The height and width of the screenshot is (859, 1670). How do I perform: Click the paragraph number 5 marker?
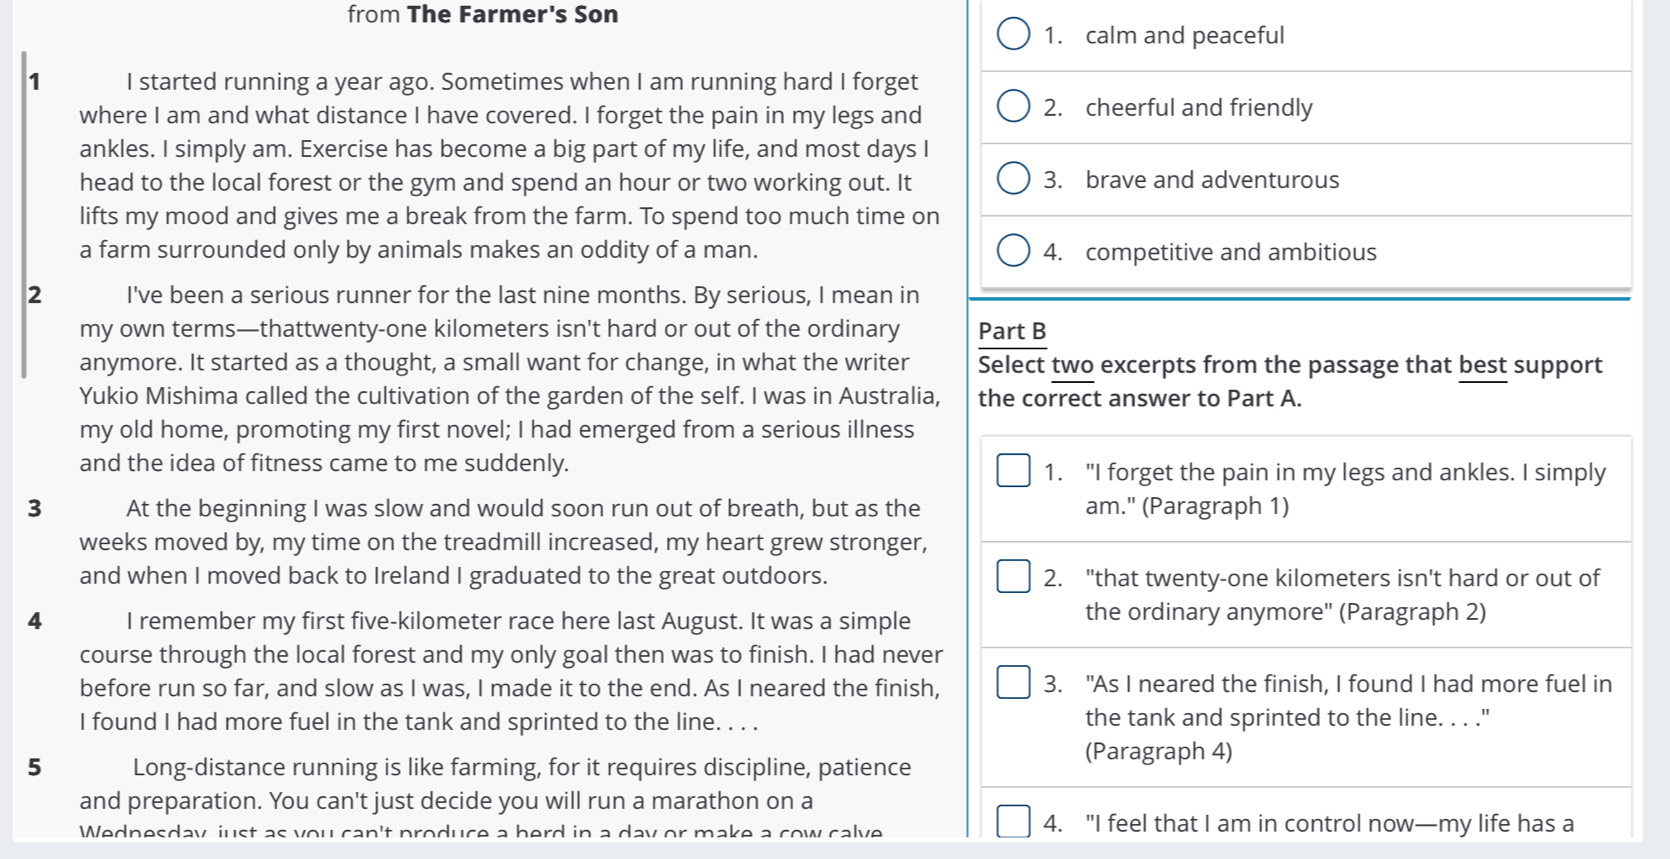(35, 767)
